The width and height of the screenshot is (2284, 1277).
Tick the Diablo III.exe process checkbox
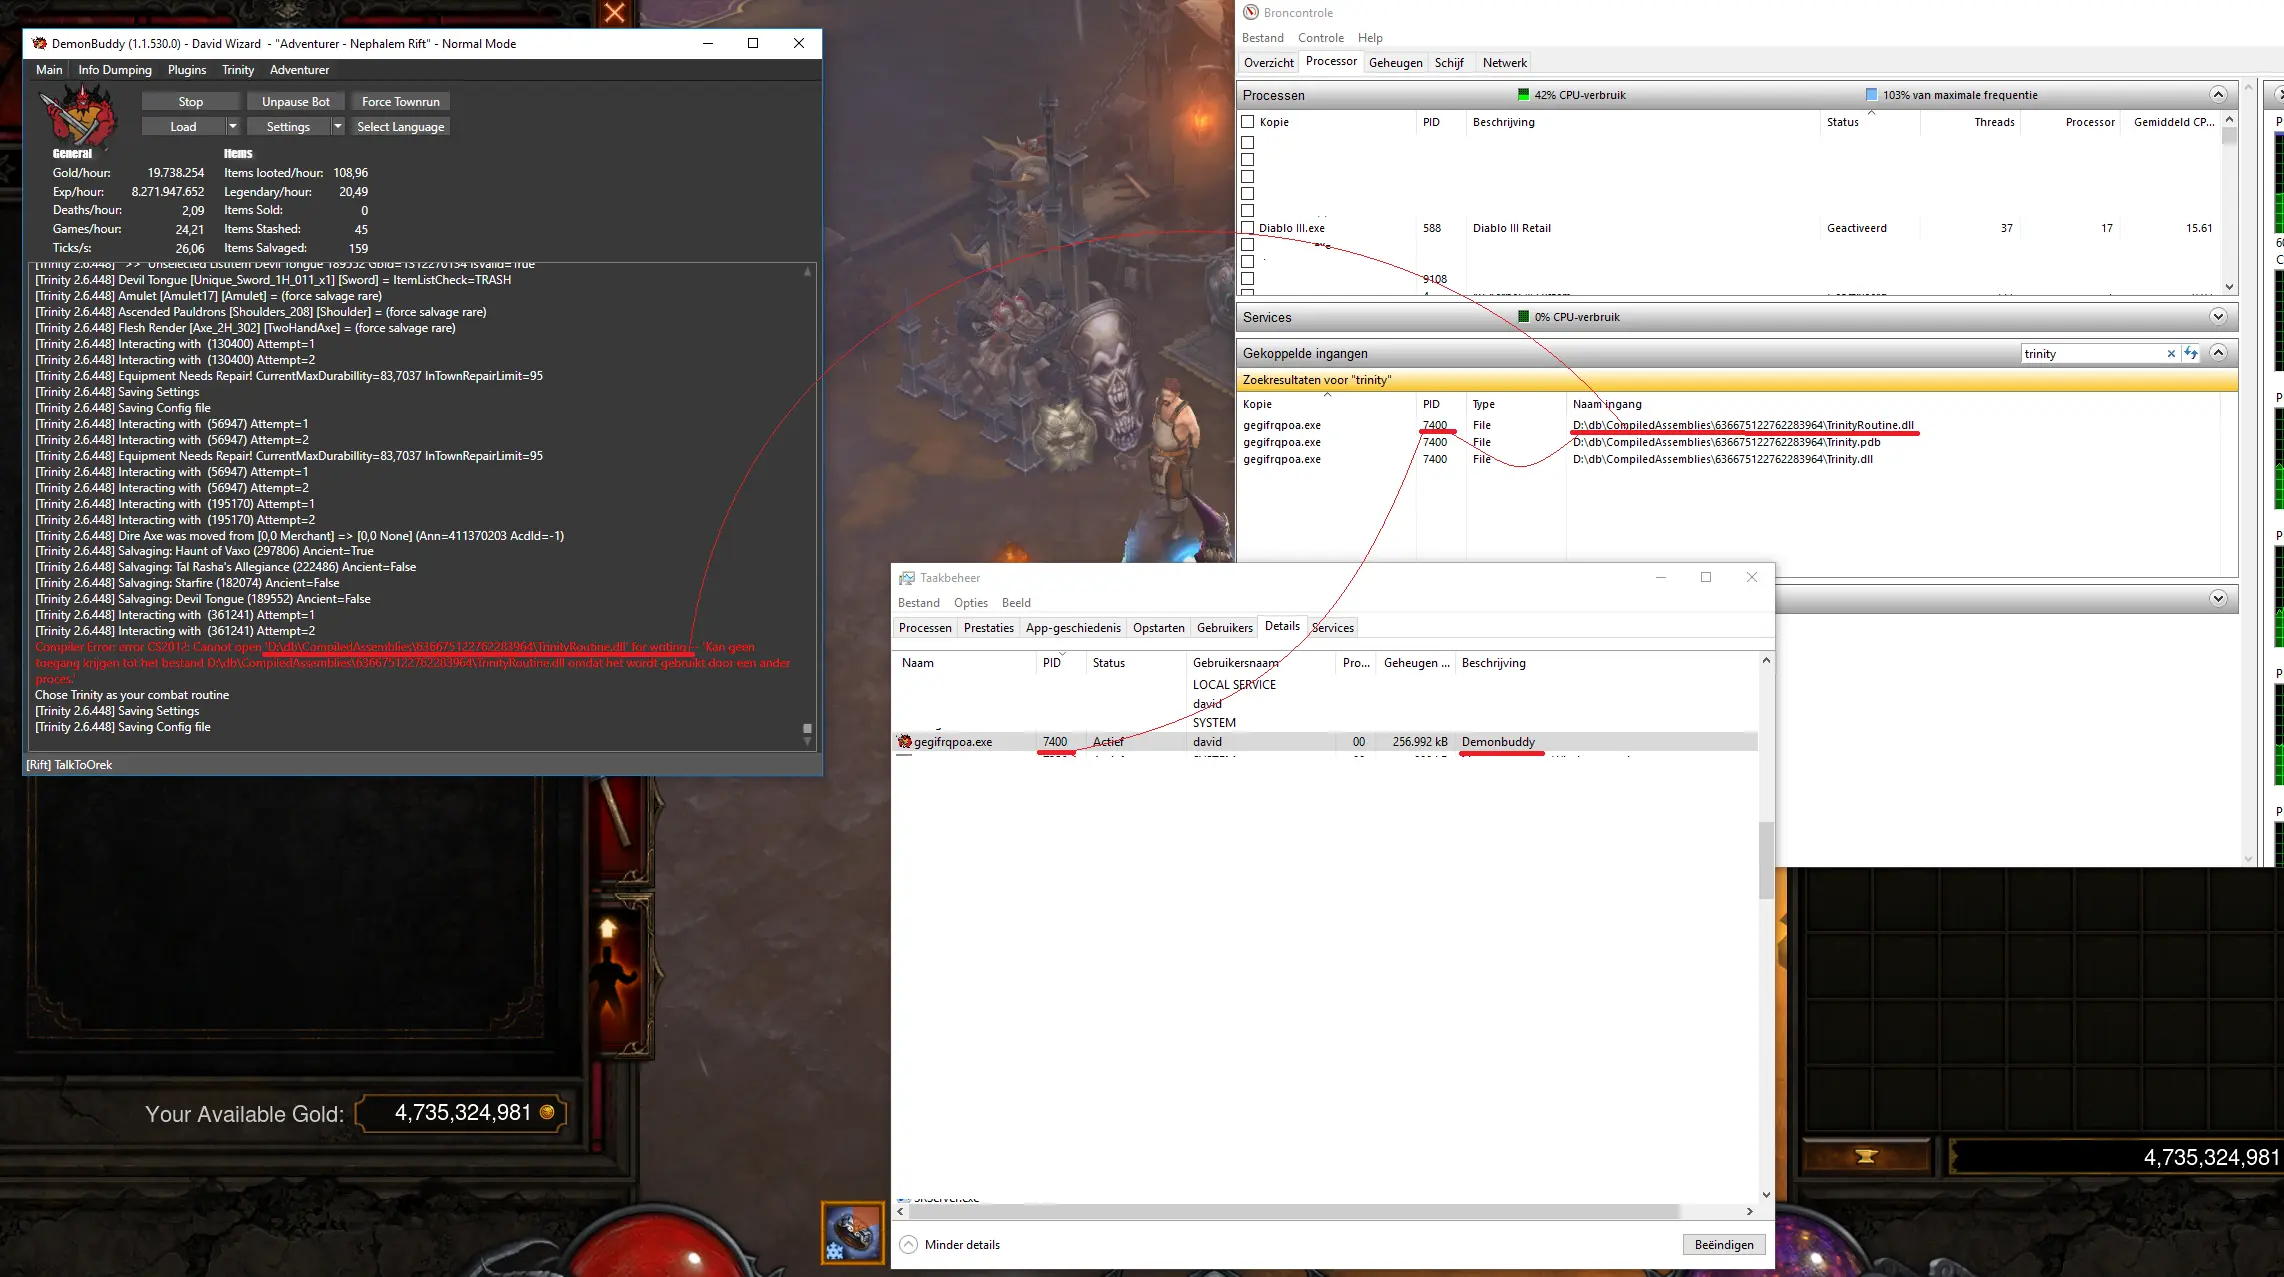(x=1247, y=228)
